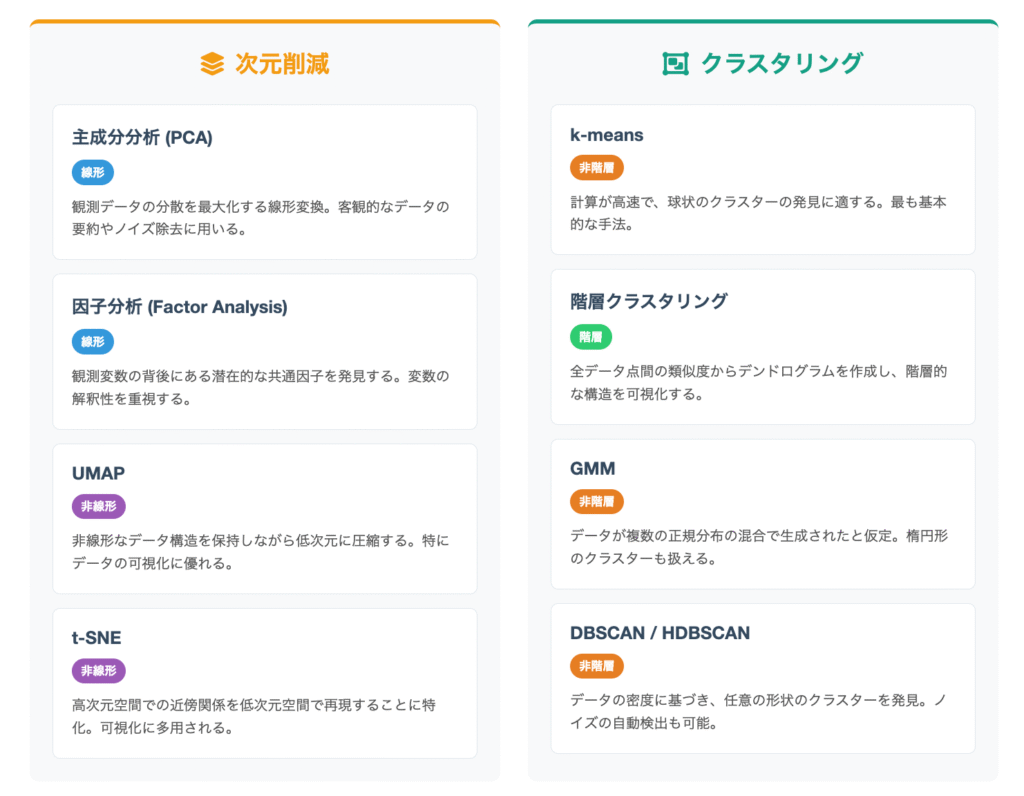This screenshot has width=1024, height=796.
Task: Click the cluster icon beside クラスタリング
Action: [676, 64]
